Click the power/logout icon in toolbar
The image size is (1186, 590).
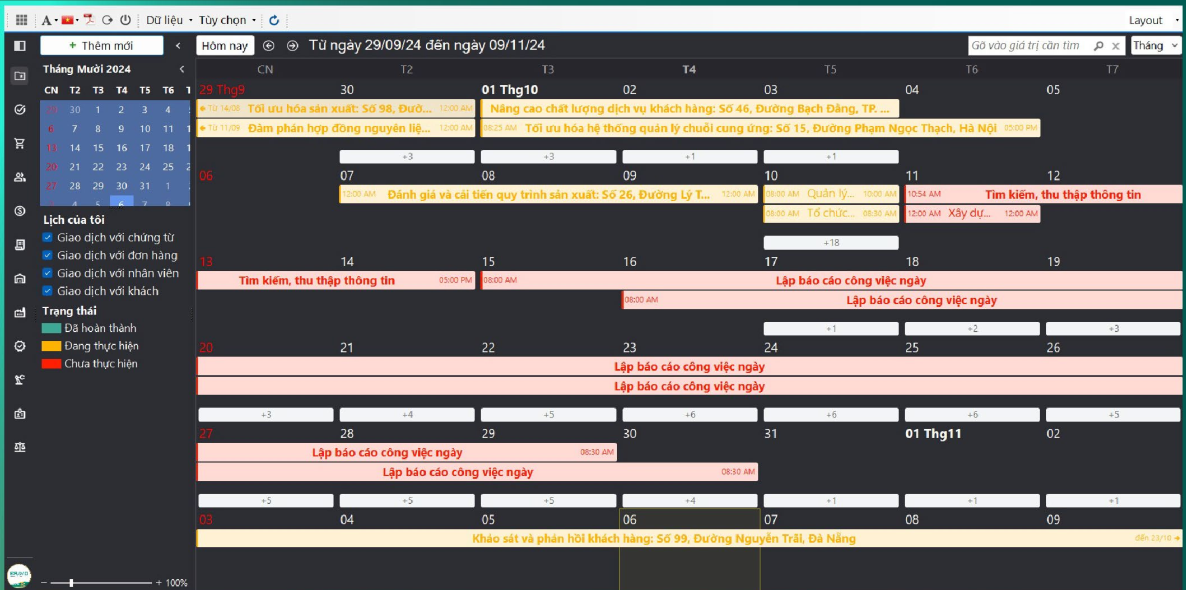(x=125, y=20)
